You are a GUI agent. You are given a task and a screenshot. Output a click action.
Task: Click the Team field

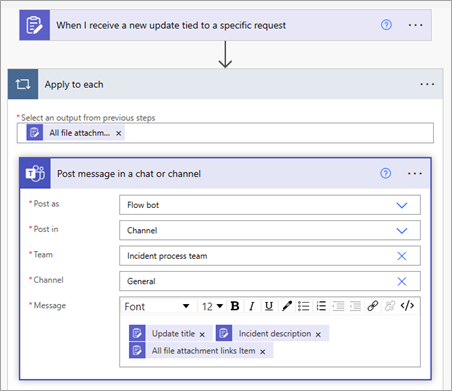[270, 256]
